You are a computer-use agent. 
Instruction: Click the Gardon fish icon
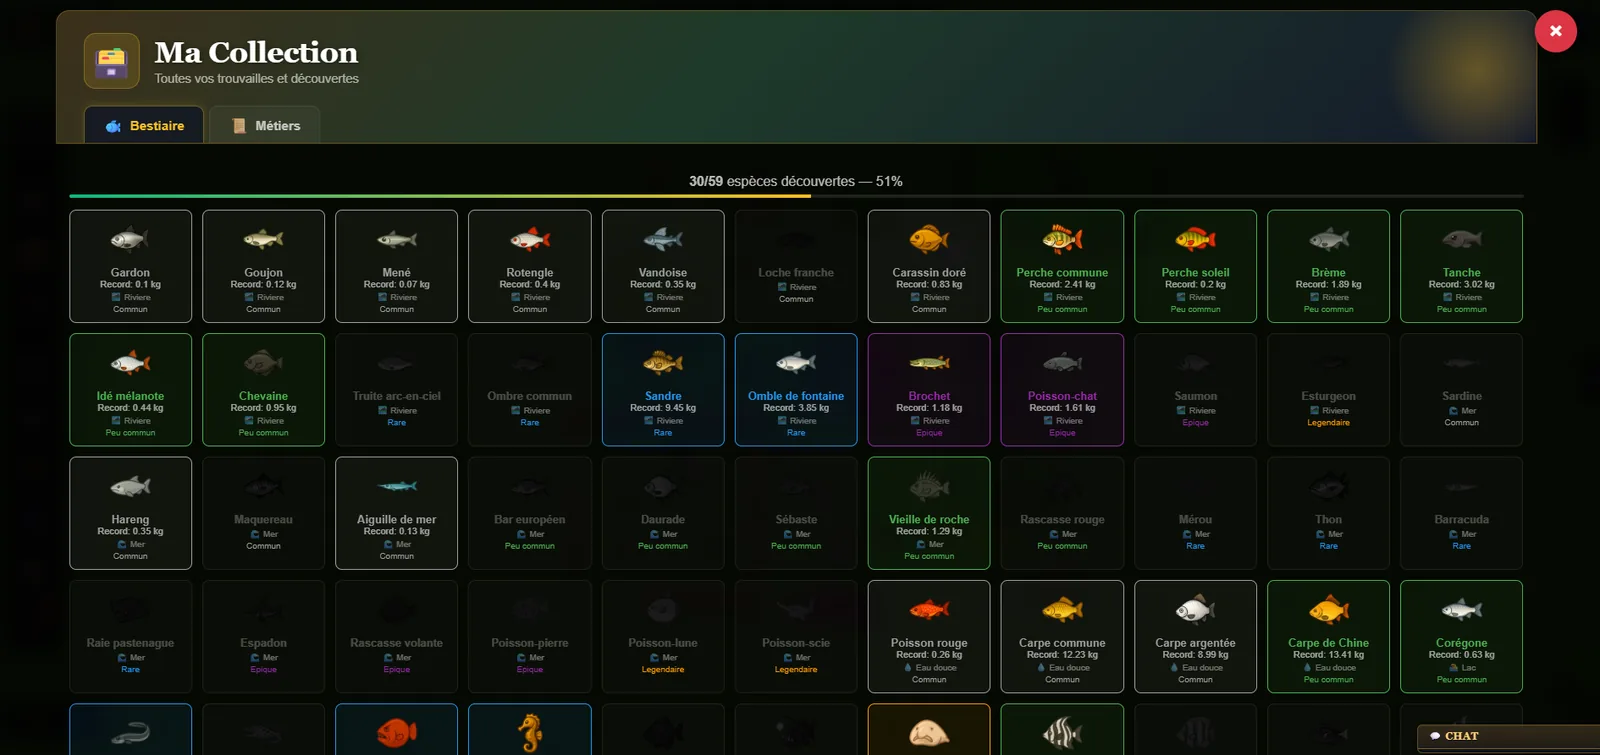coord(130,240)
